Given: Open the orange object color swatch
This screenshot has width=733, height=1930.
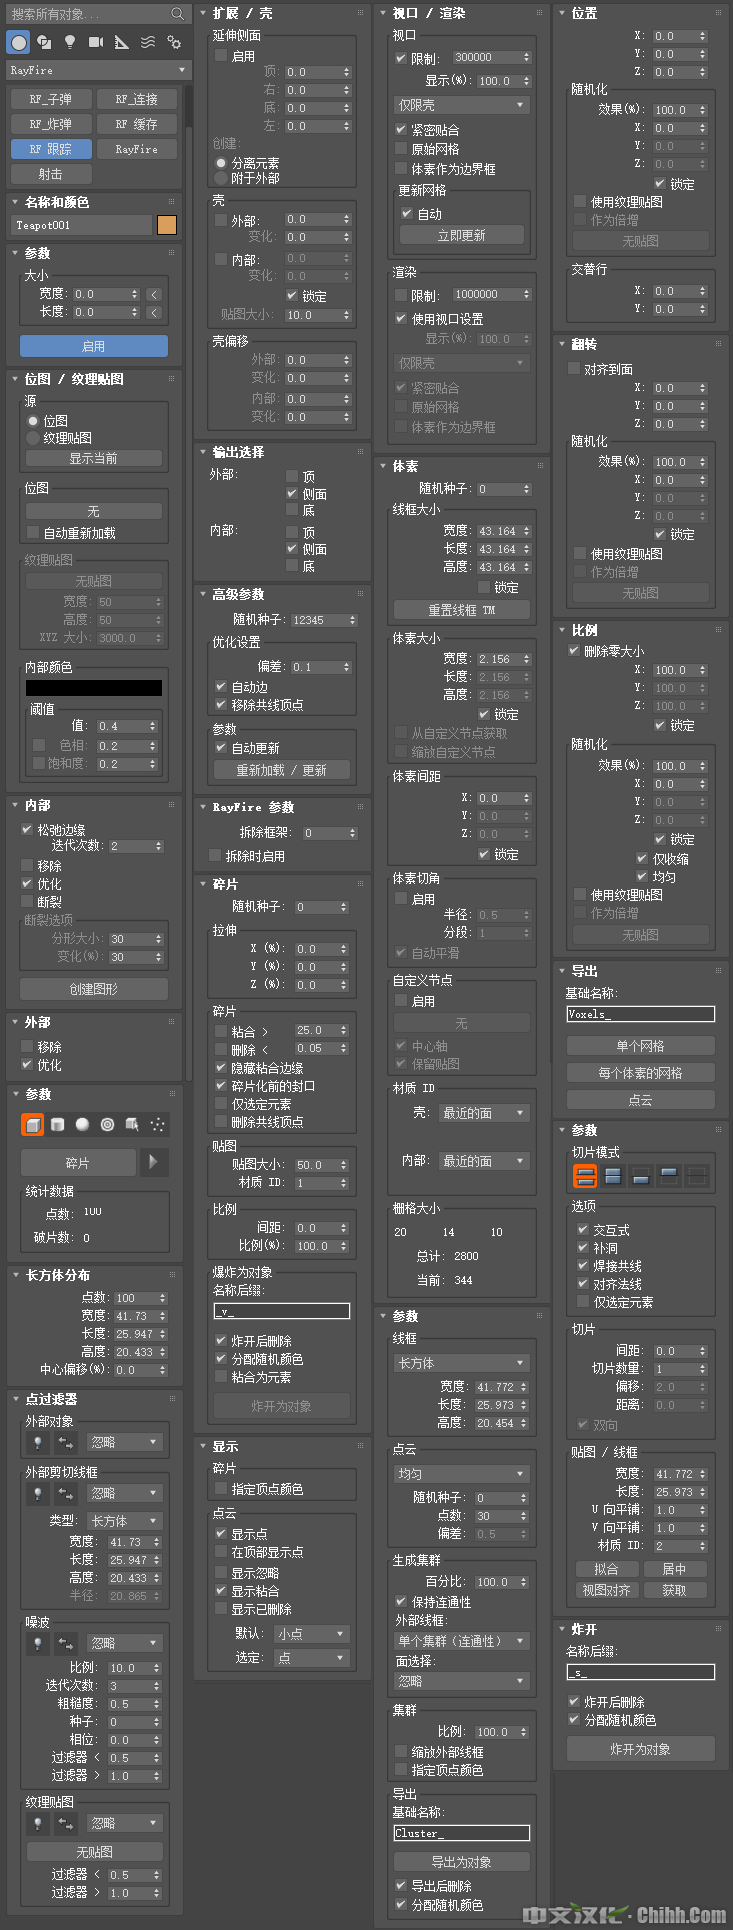Looking at the screenshot, I should coord(167,225).
